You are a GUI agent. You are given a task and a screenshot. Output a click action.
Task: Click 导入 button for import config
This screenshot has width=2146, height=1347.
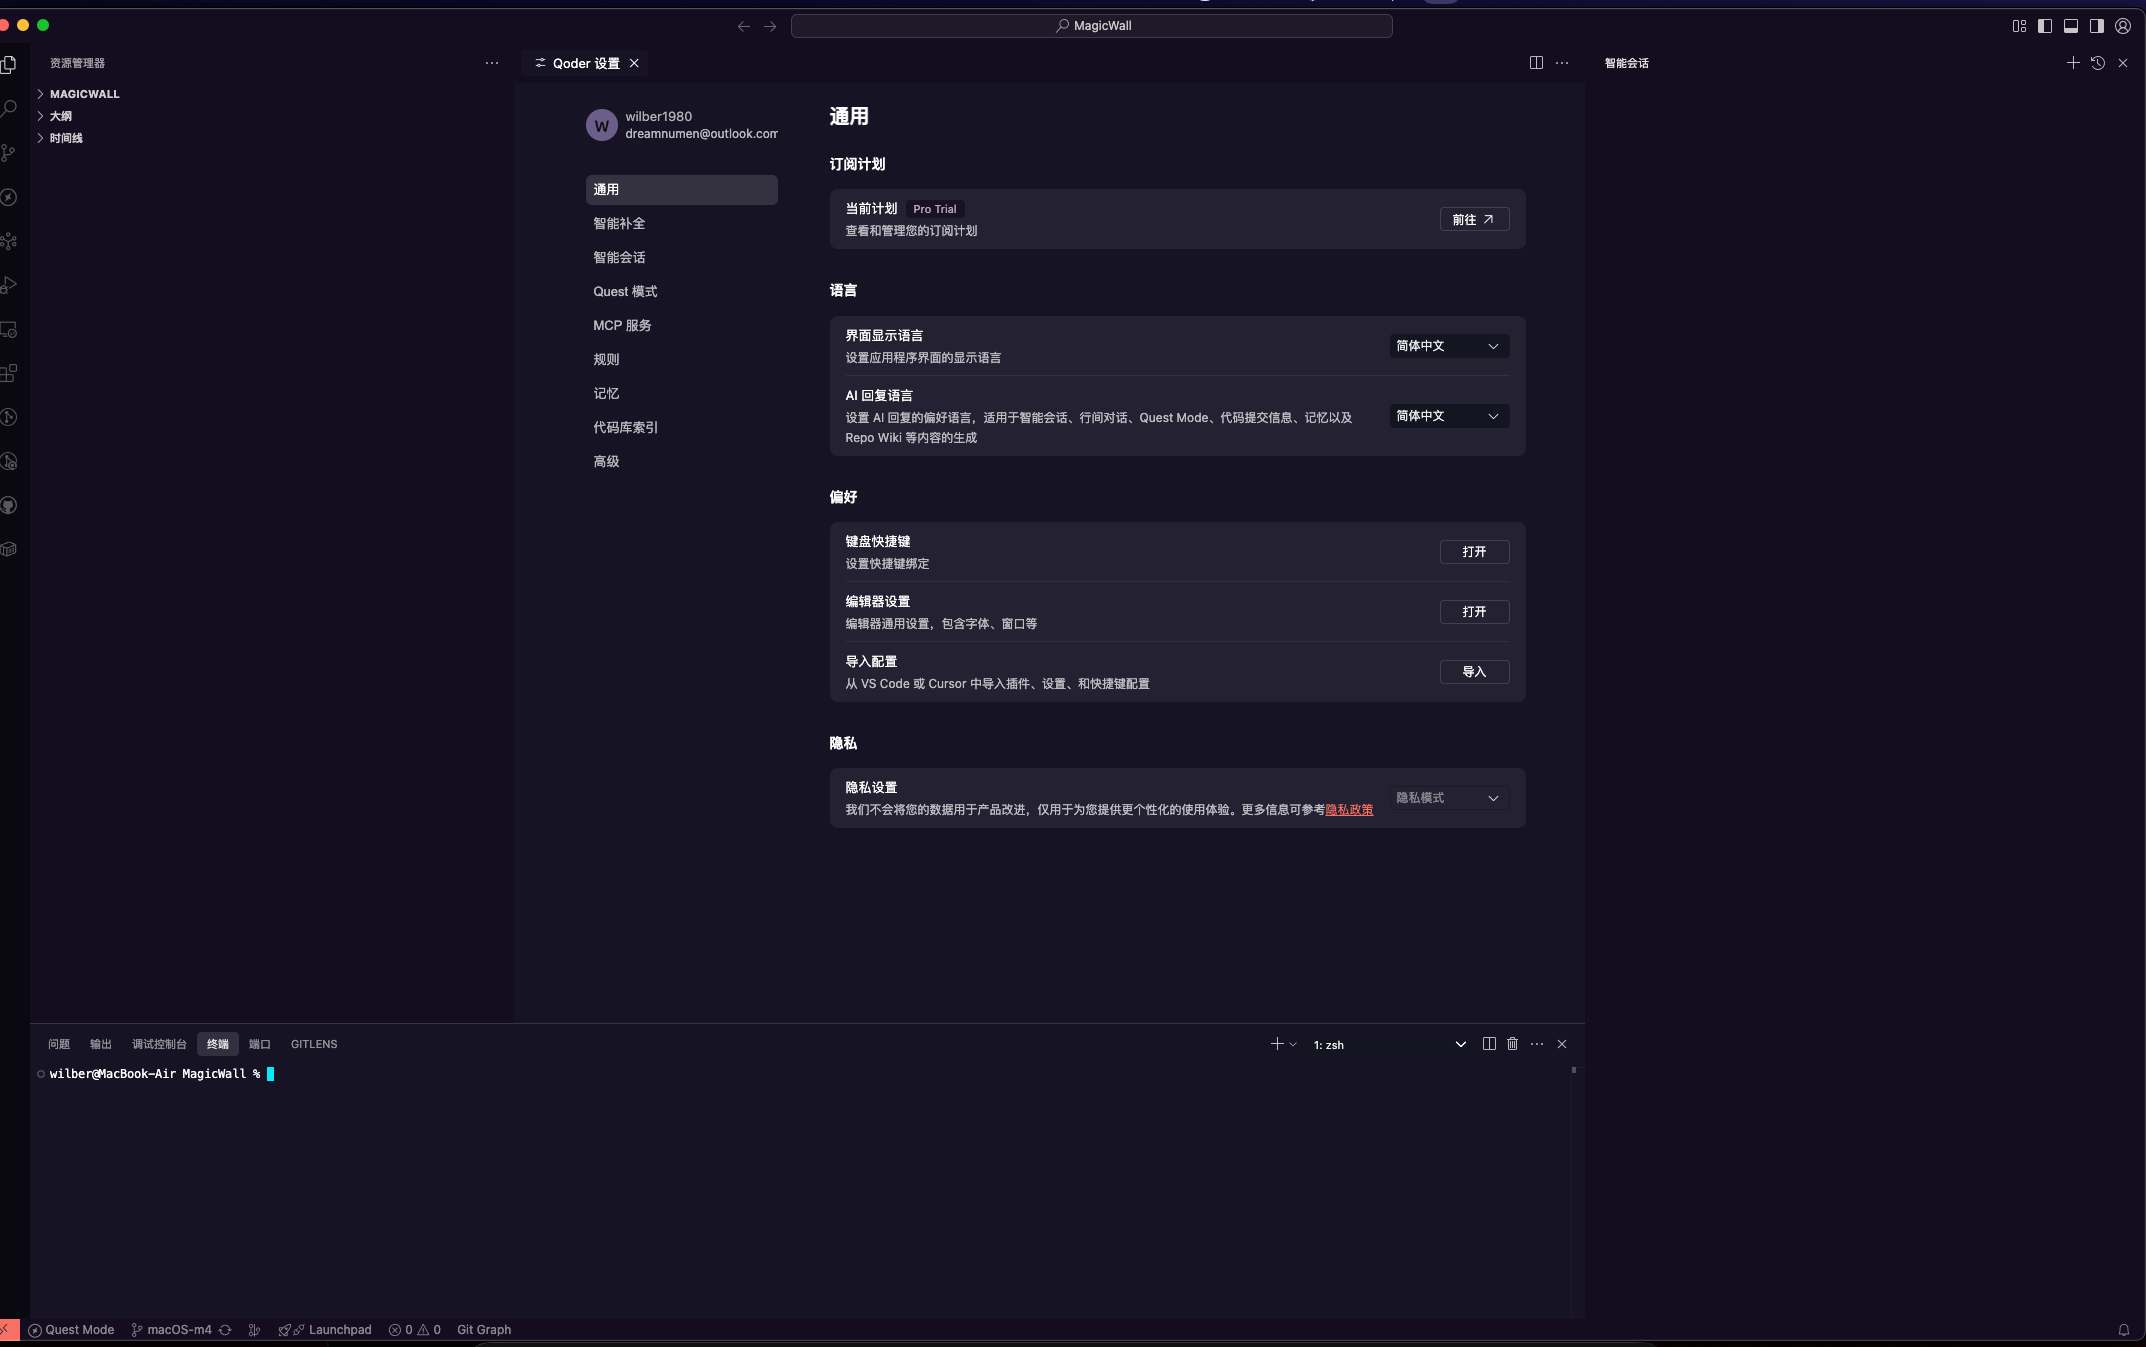1474,672
